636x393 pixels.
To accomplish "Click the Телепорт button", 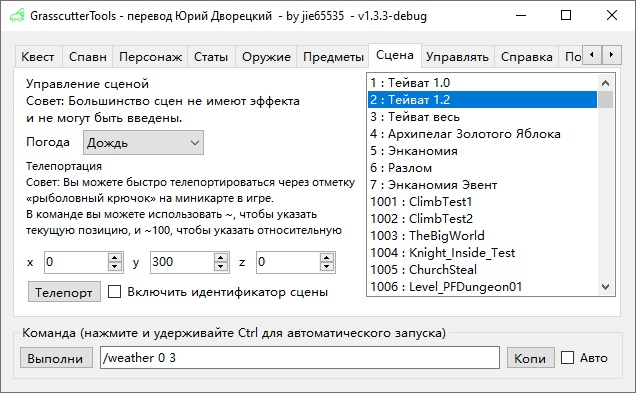I will (x=64, y=292).
